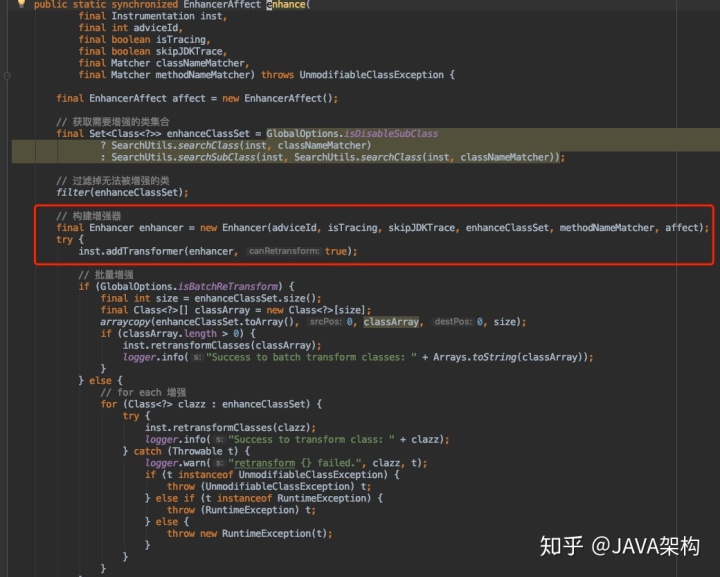Click 'classNameMatcher' in the Matcher parameter declaration

[200, 63]
